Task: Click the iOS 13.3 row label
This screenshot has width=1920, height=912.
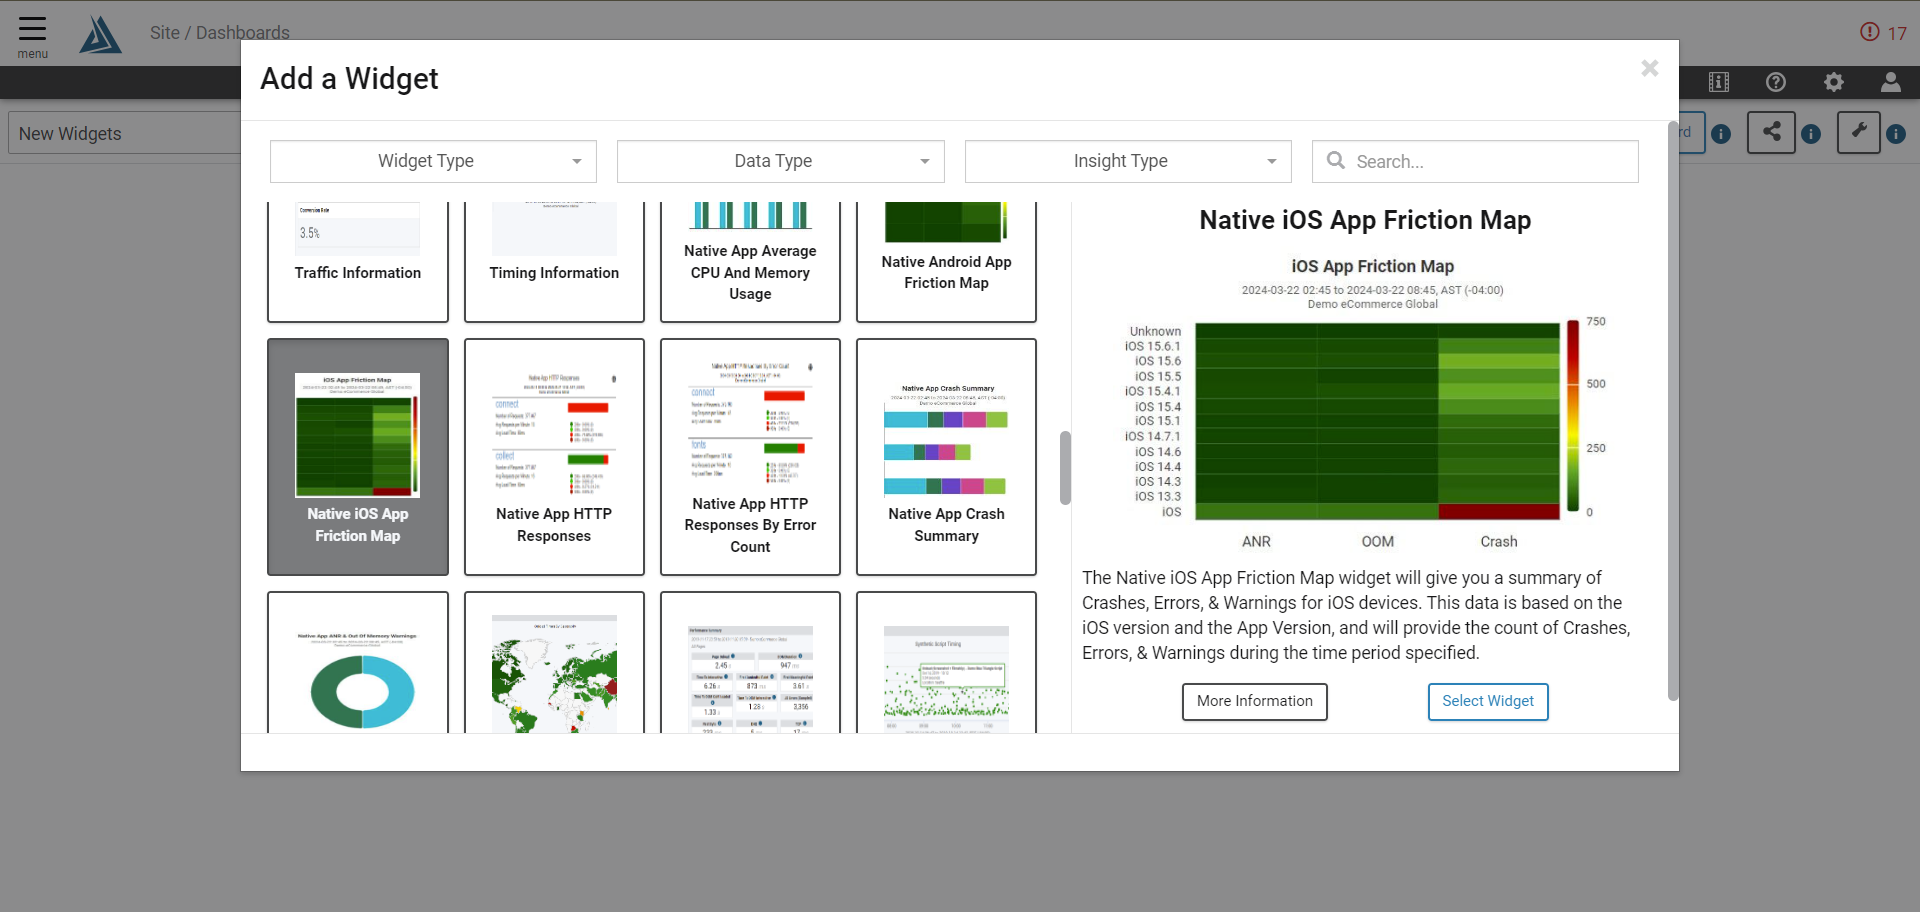Action: click(x=1158, y=497)
